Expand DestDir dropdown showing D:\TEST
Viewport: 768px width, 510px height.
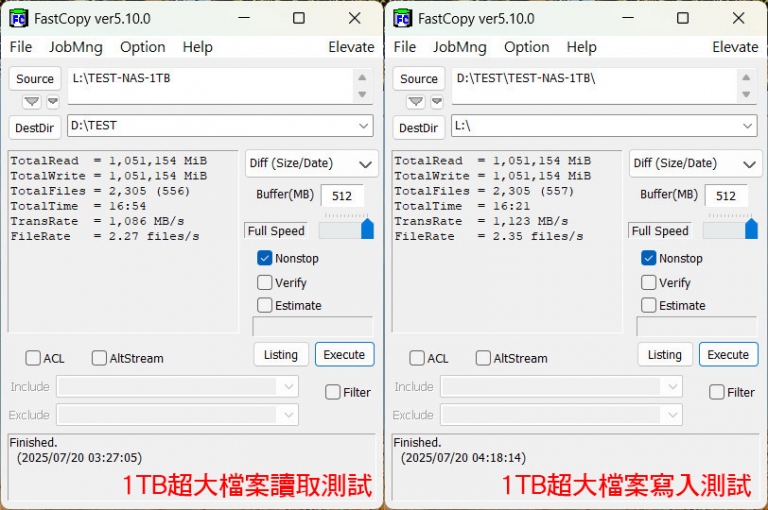(x=363, y=126)
